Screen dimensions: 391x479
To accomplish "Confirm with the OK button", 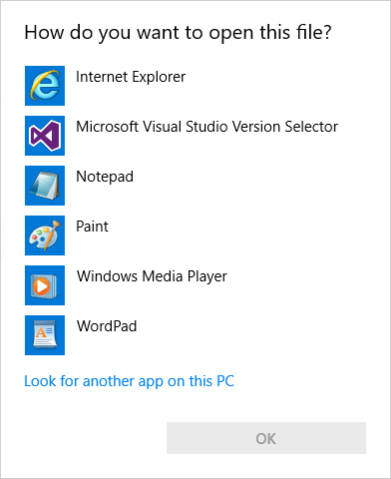I will [x=266, y=438].
